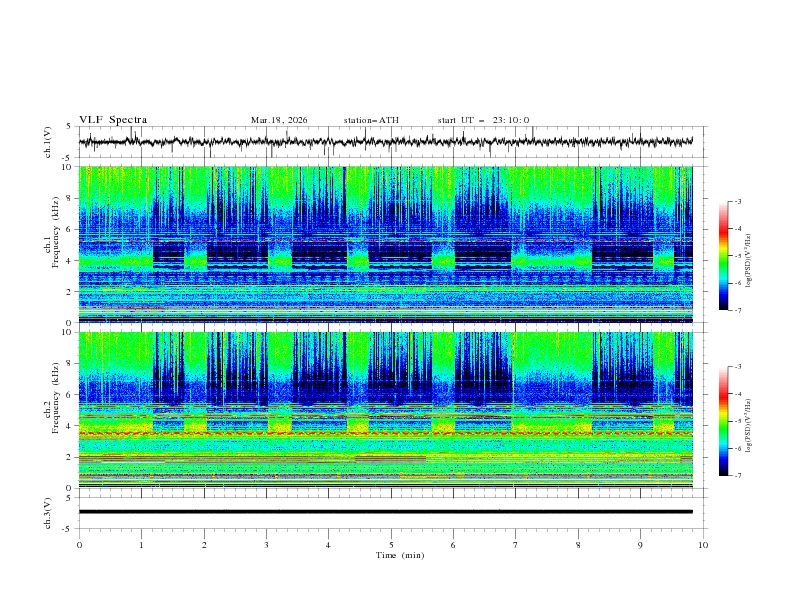Screen dimensions: 792x612
Task: Click time axis tick label '1'
Action: (x=141, y=545)
